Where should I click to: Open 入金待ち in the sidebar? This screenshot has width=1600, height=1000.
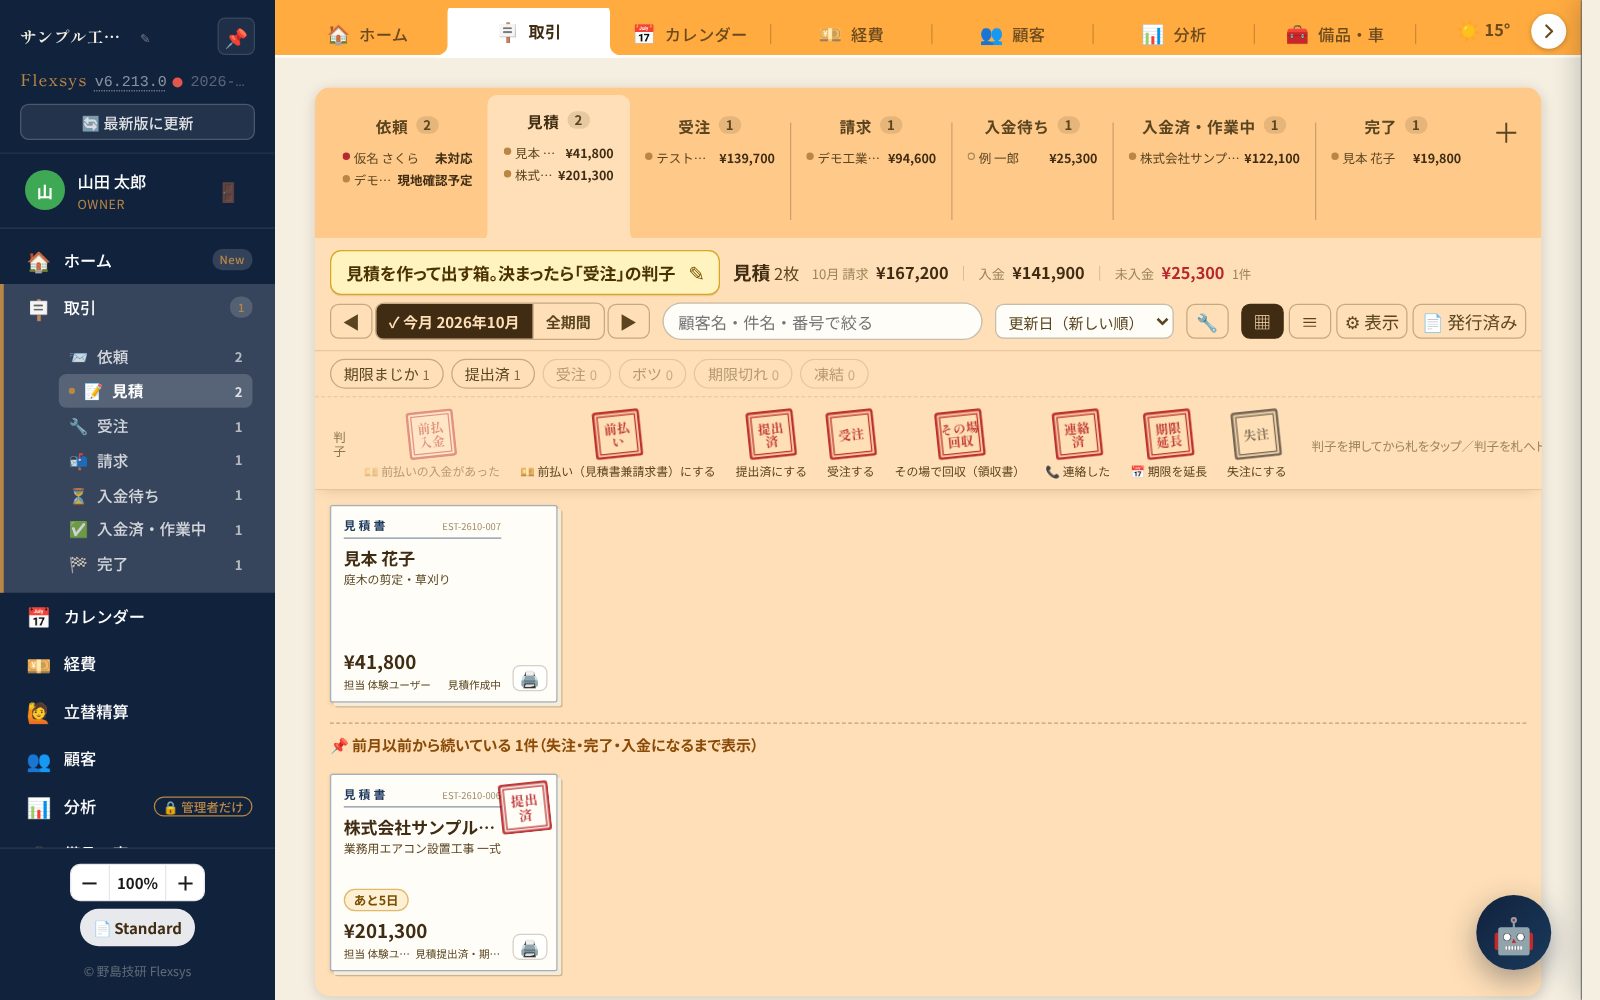coord(155,495)
